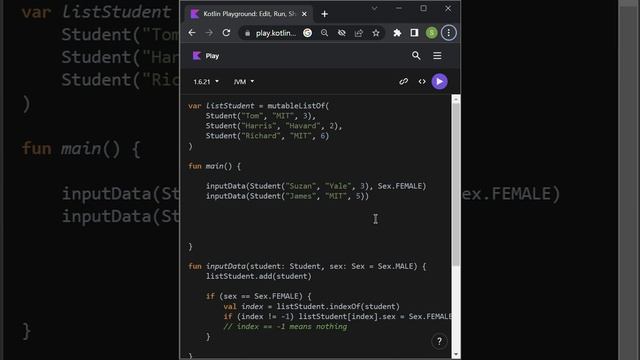This screenshot has height=360, width=640.
Task: Go back with the browser back arrow
Action: [x=192, y=33]
